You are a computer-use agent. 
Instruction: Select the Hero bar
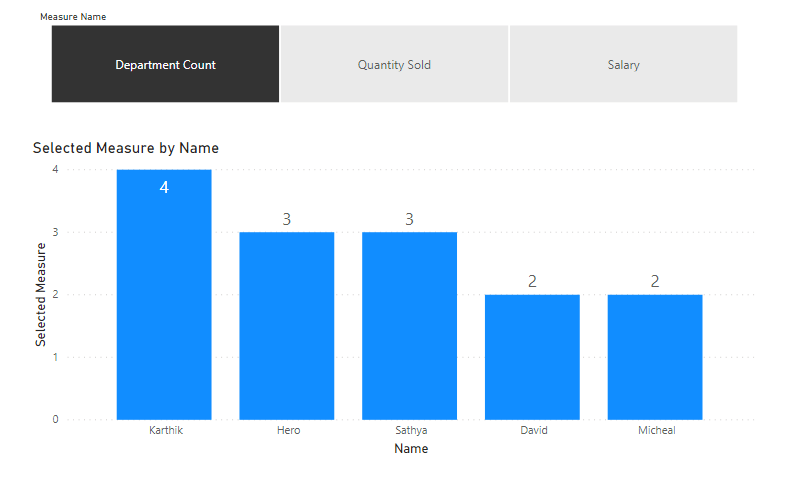[286, 330]
